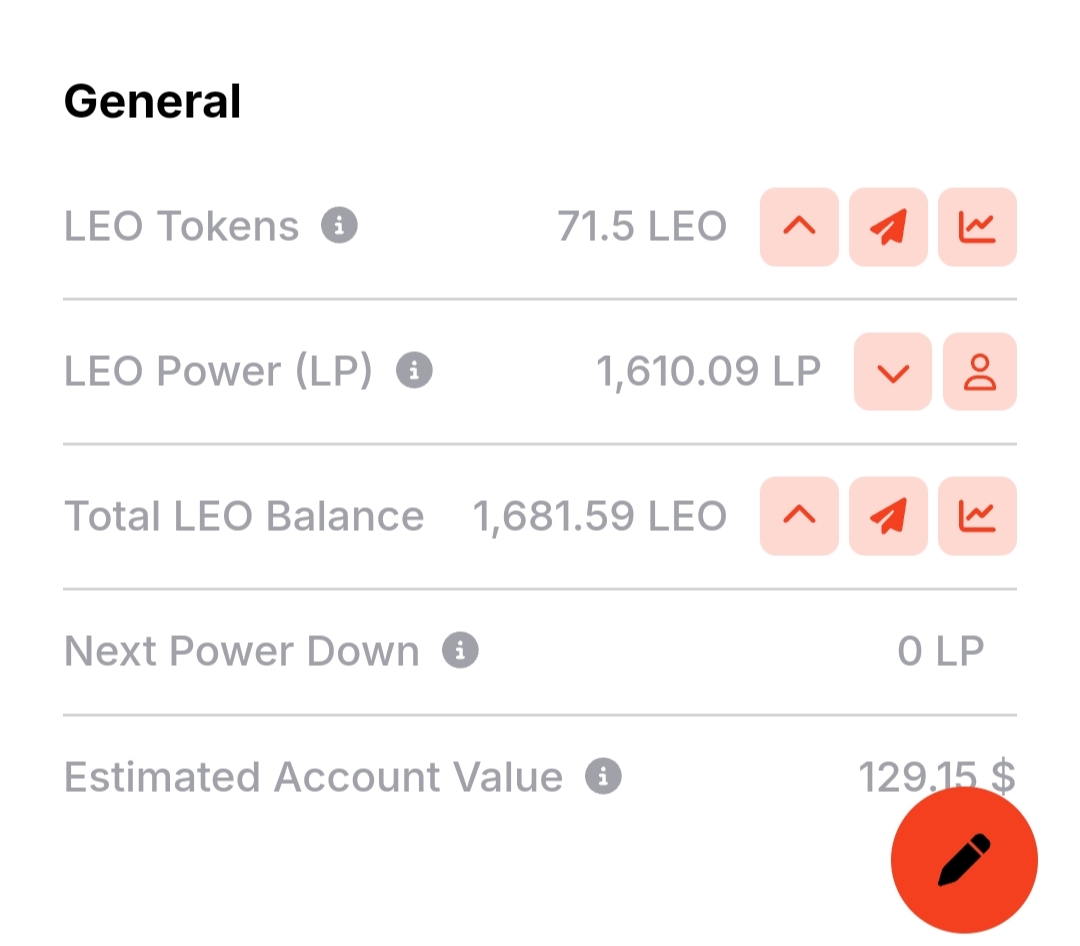Tap the red pencil compose button
The width and height of the screenshot is (1080, 946).
964,860
